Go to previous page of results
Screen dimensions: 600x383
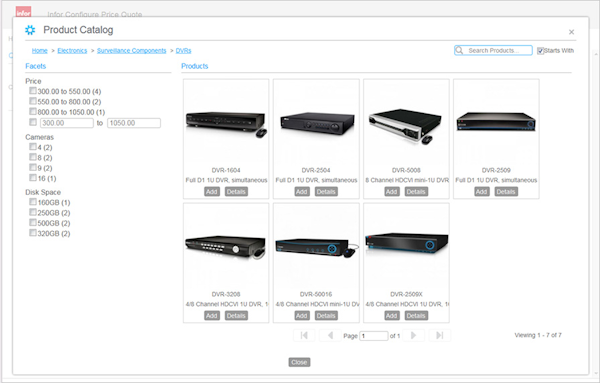[x=330, y=336]
